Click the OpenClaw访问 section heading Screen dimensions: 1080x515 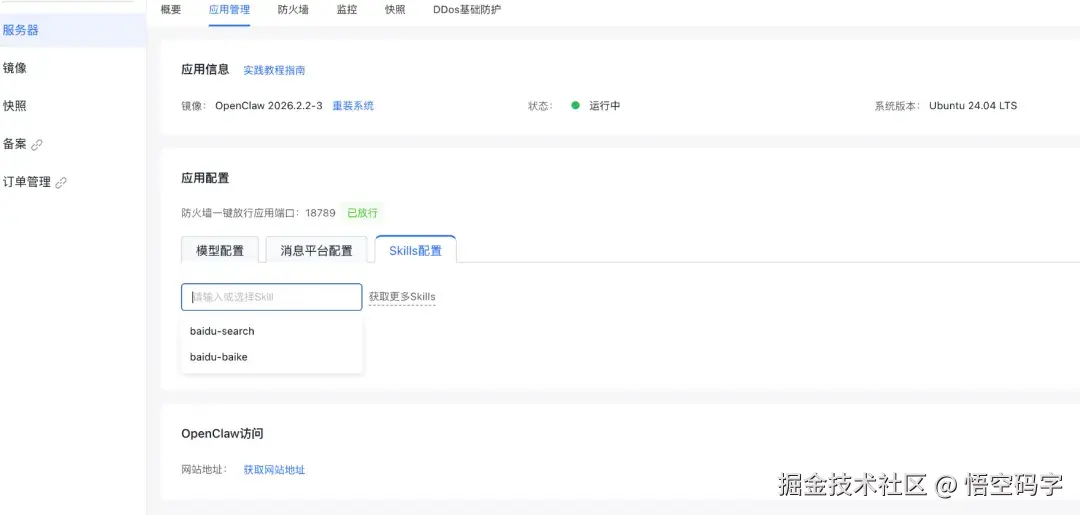[x=222, y=434]
